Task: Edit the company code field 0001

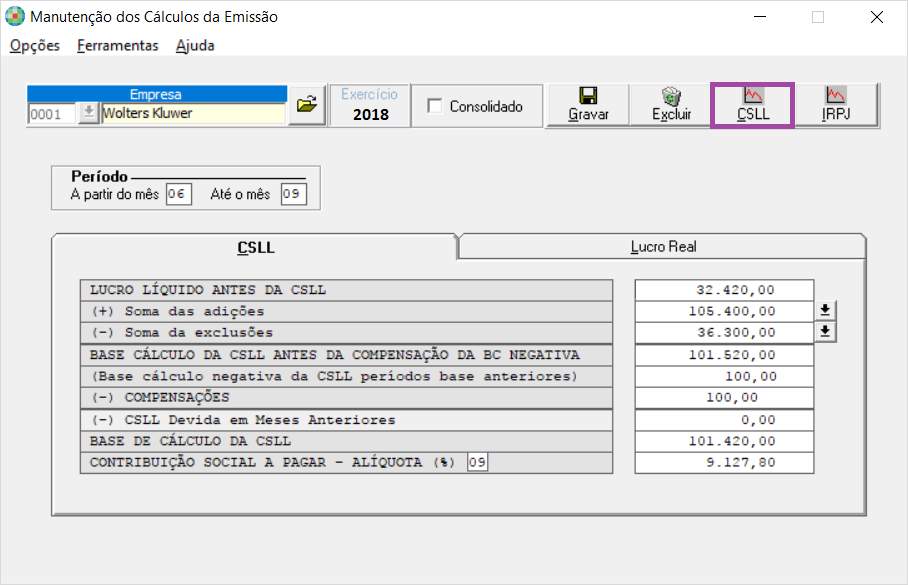Action: [52, 114]
